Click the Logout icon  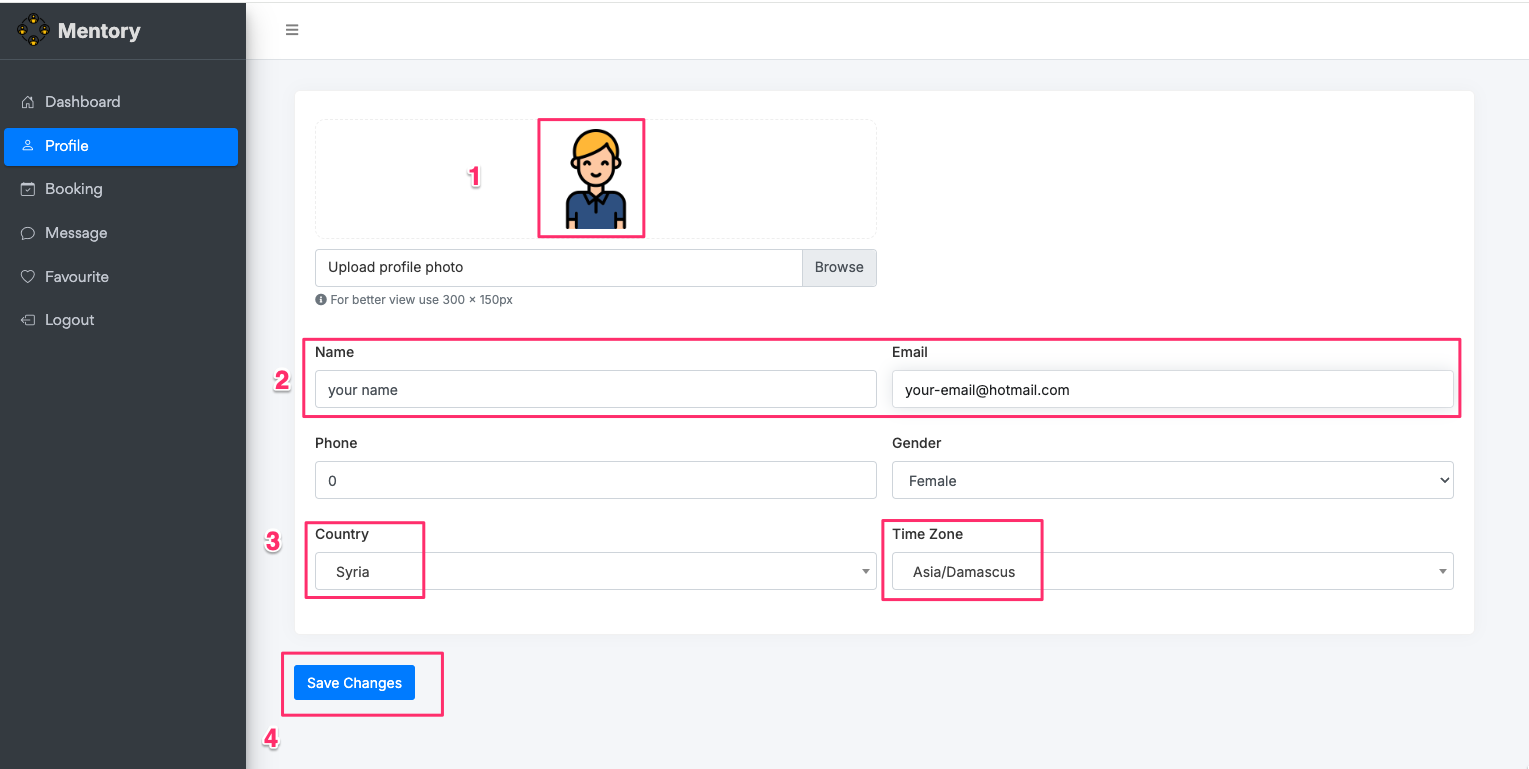26,319
